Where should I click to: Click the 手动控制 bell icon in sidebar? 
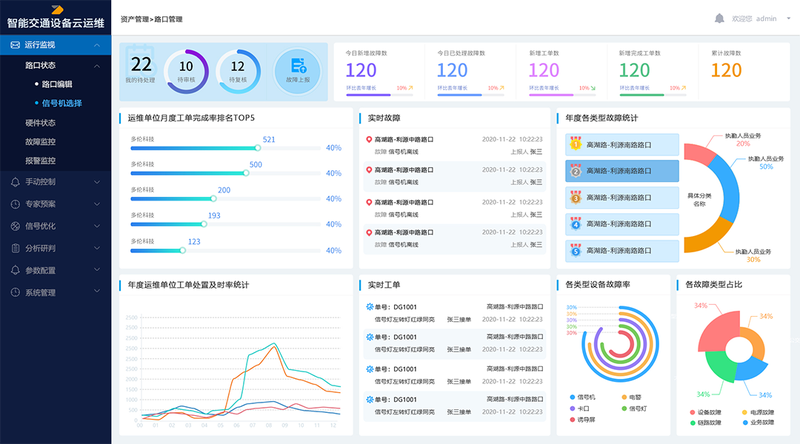pyautogui.click(x=14, y=182)
